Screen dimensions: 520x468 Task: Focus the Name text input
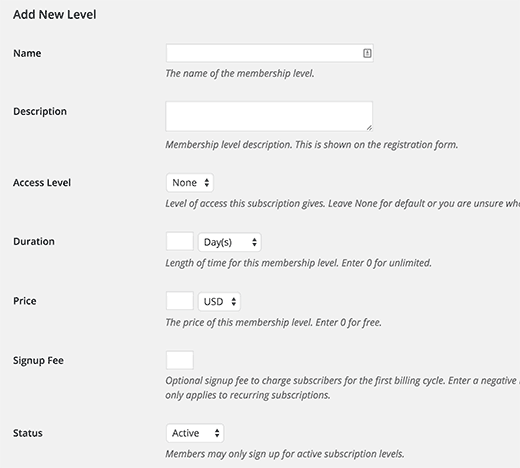point(269,53)
